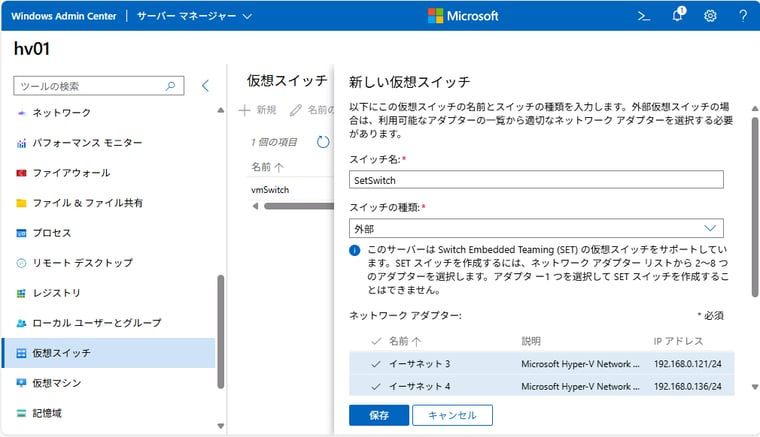Viewport: 760px width, 437px height.
Task: Expand the スイッチの種類 dropdown
Action: pos(536,228)
